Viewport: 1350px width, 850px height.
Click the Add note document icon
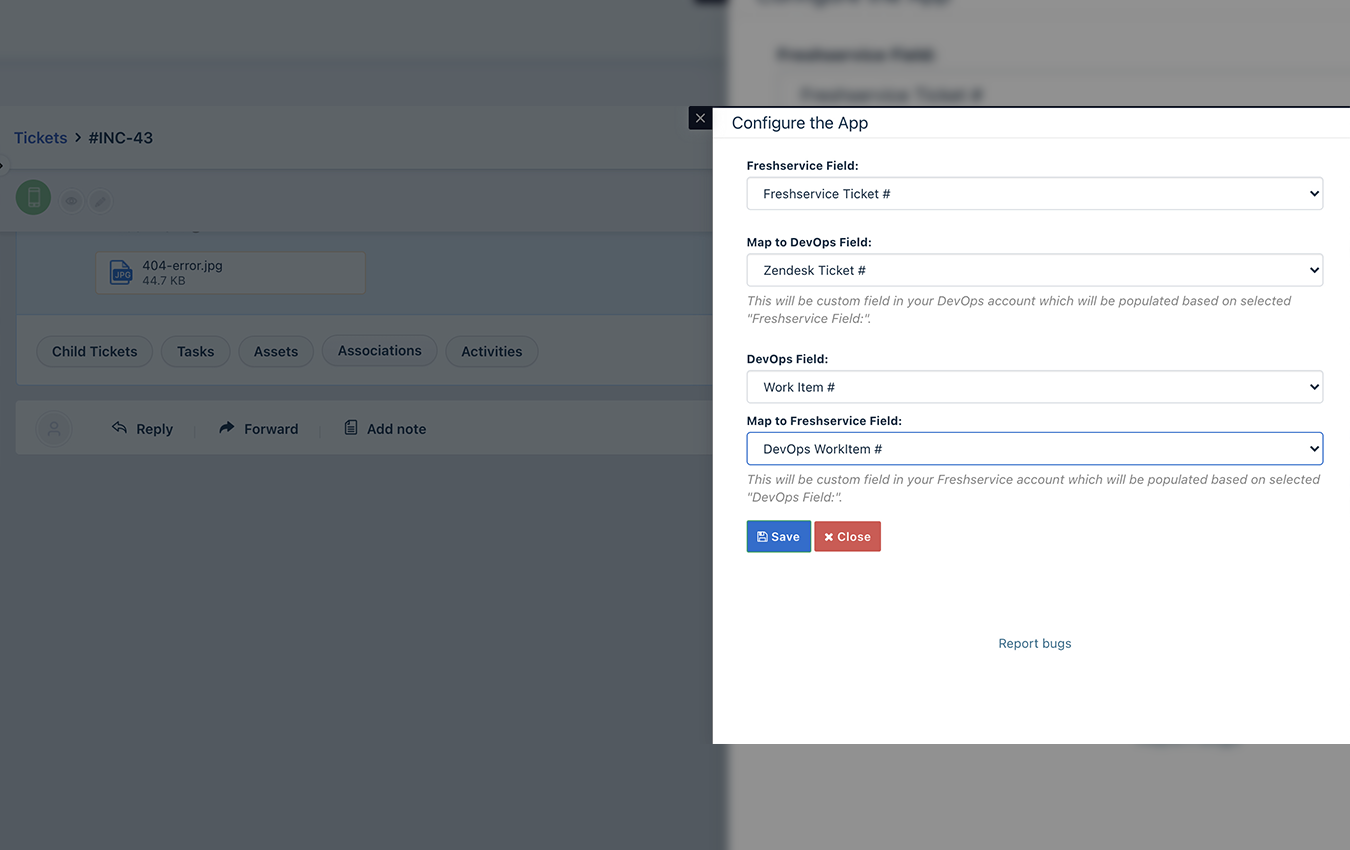[x=351, y=427]
